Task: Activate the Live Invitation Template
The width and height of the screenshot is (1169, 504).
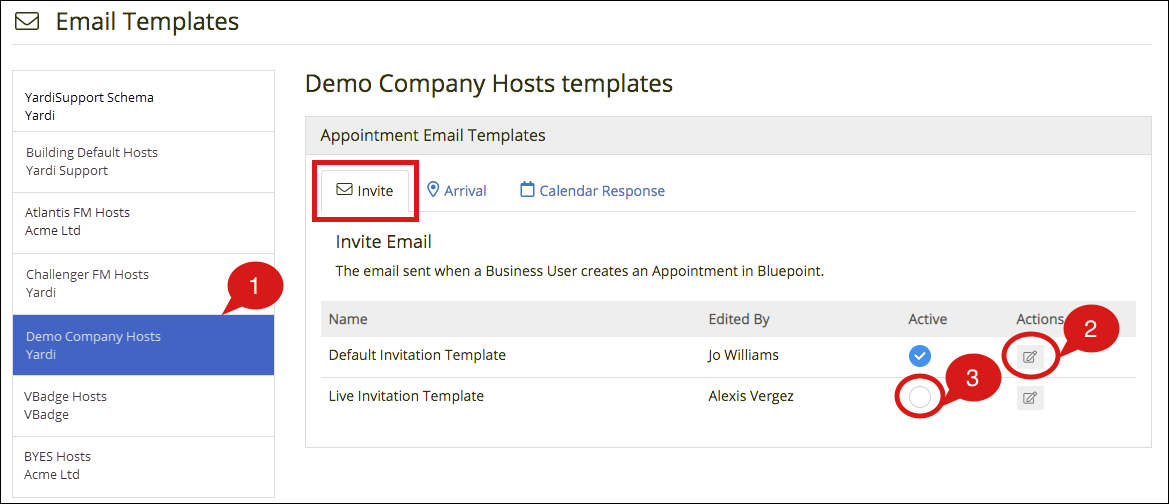Action: point(920,397)
